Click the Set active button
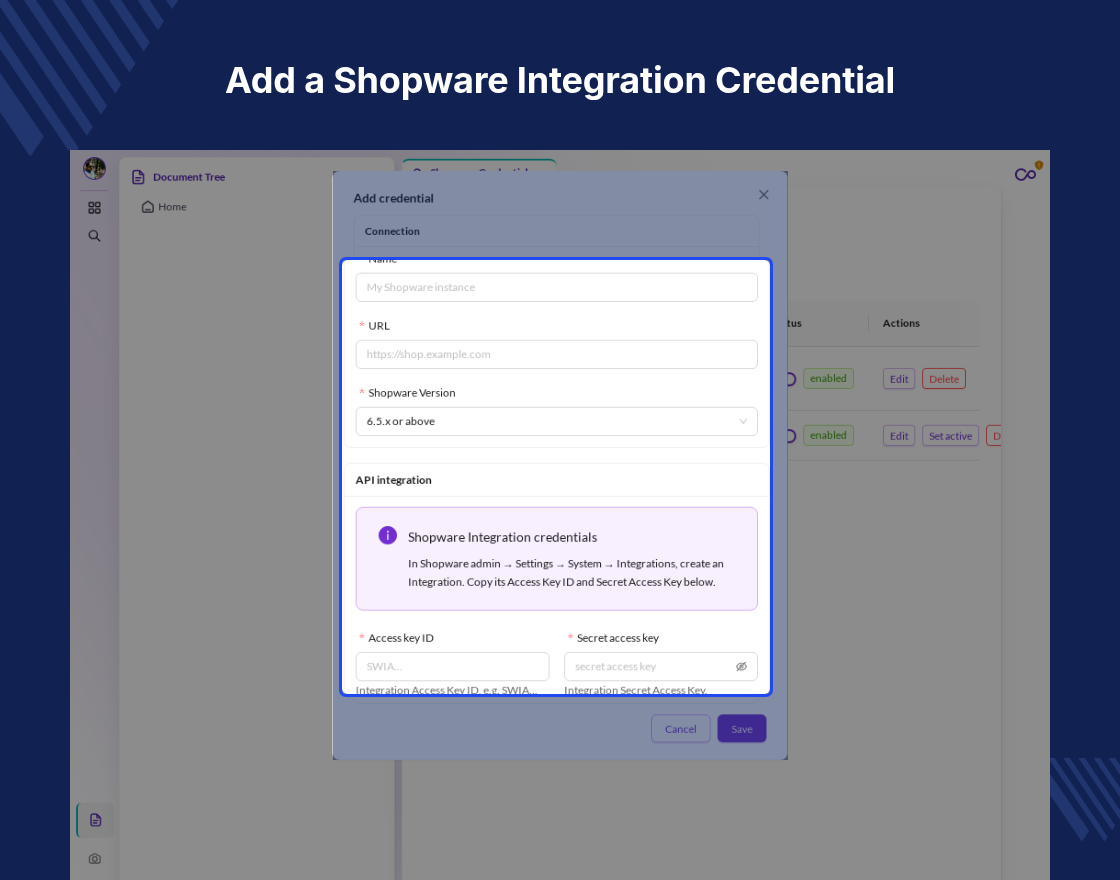 pos(950,436)
